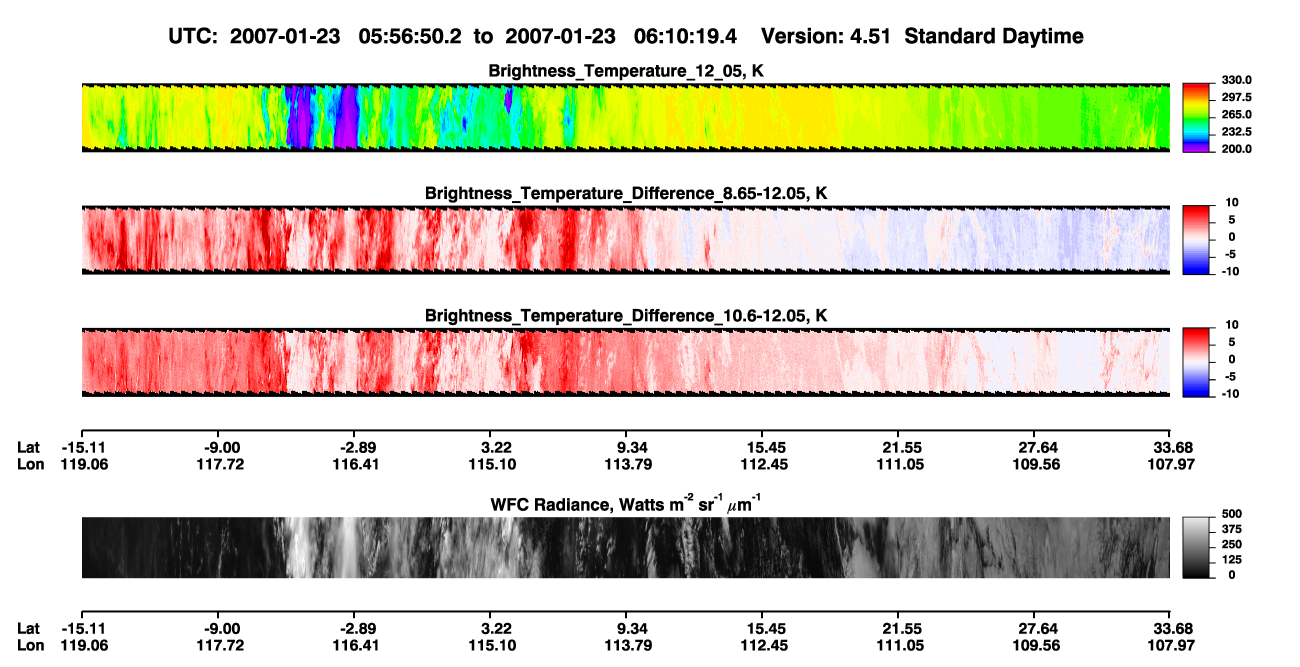Click the grayscale colorbar for WFC Radiance
Screen dimensions: 1300x667
[1198, 547]
